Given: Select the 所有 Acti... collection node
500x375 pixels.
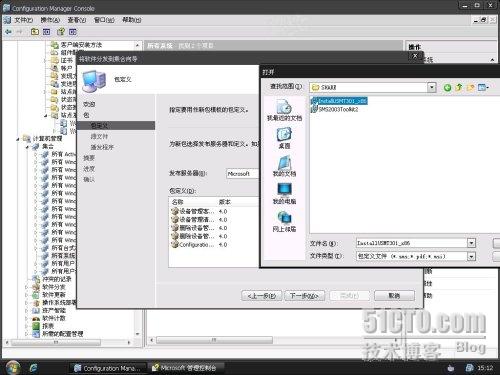Looking at the screenshot, I should click(x=59, y=154).
